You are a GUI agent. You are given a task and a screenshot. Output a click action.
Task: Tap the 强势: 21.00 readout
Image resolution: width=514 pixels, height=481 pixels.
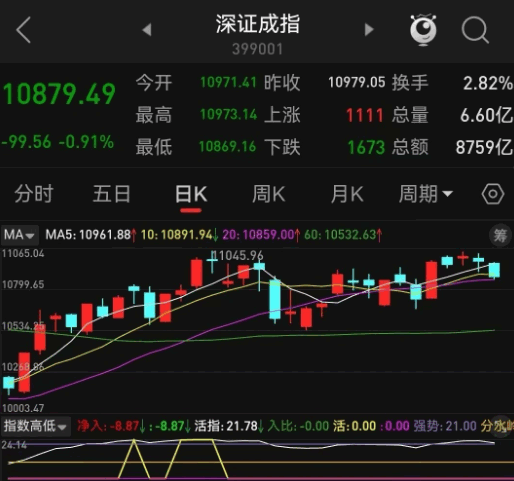pos(445,426)
